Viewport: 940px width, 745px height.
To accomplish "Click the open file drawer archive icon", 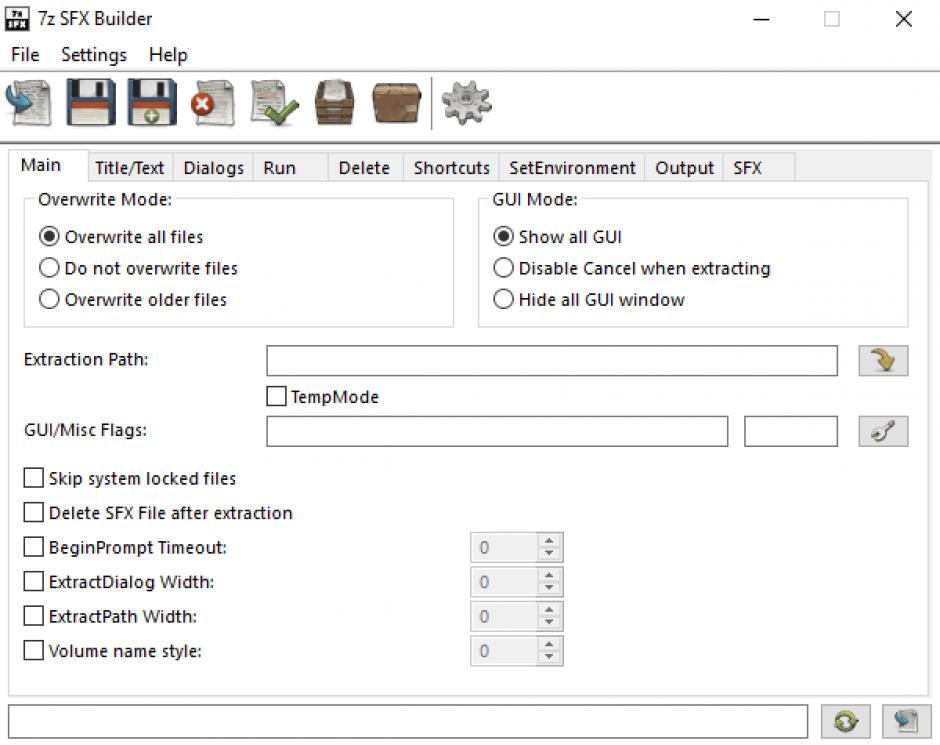I will (335, 103).
